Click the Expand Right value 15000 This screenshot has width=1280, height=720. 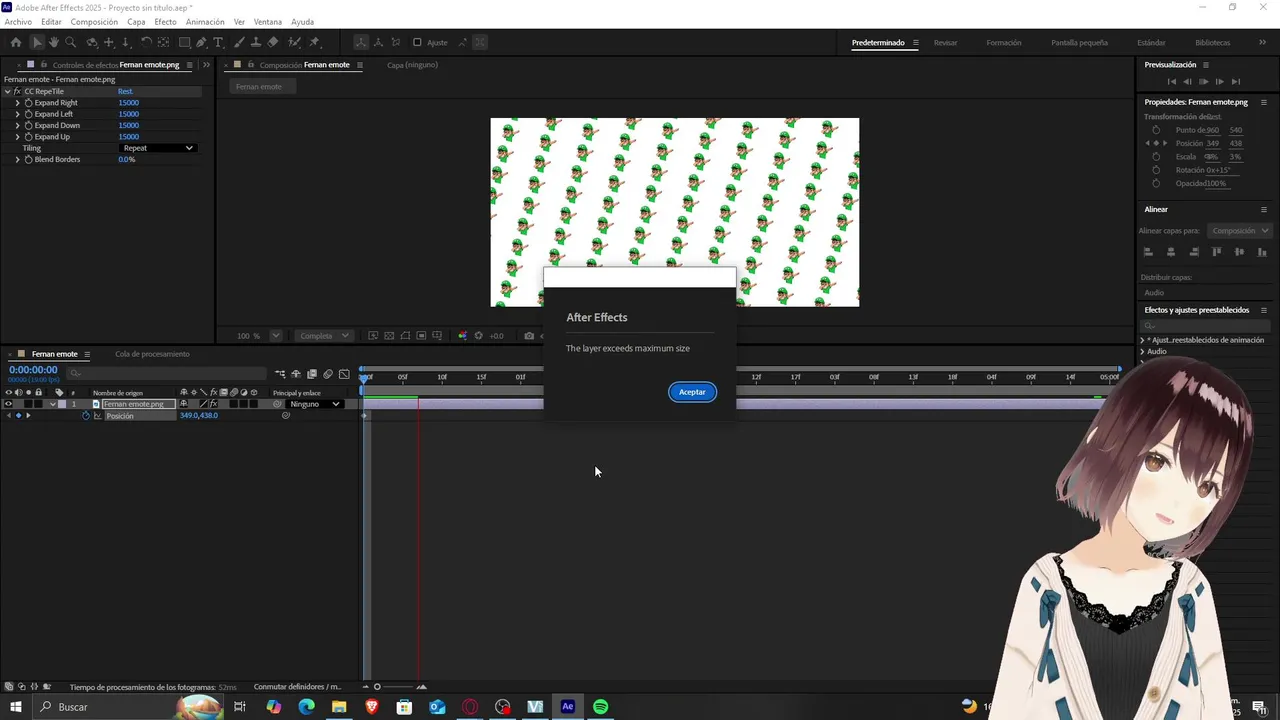point(128,103)
